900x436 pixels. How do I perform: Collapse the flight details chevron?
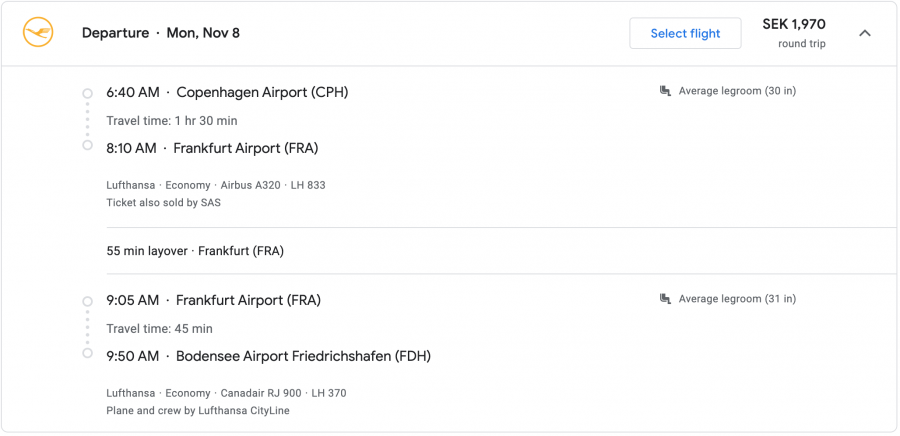point(865,33)
